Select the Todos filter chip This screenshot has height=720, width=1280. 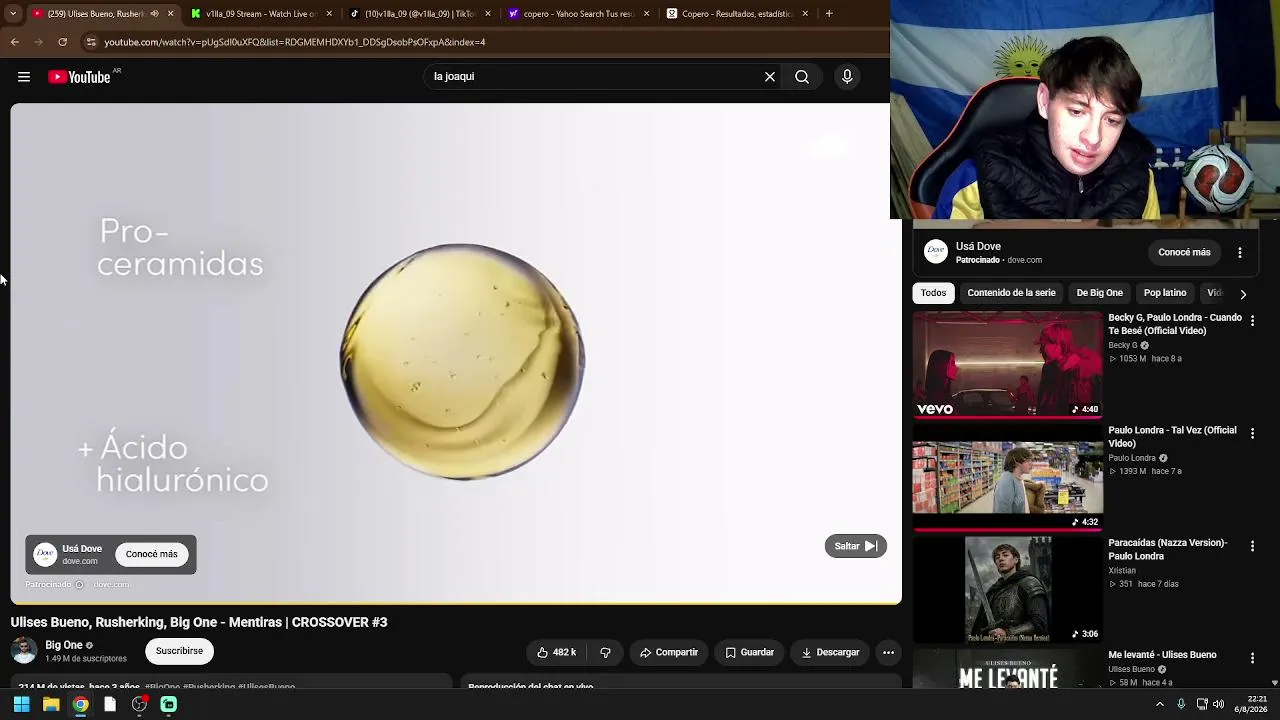(934, 293)
